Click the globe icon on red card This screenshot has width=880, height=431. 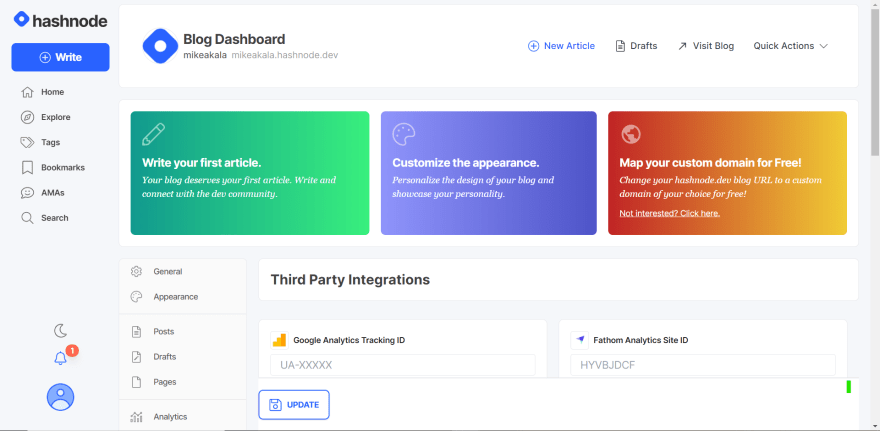pyautogui.click(x=631, y=134)
